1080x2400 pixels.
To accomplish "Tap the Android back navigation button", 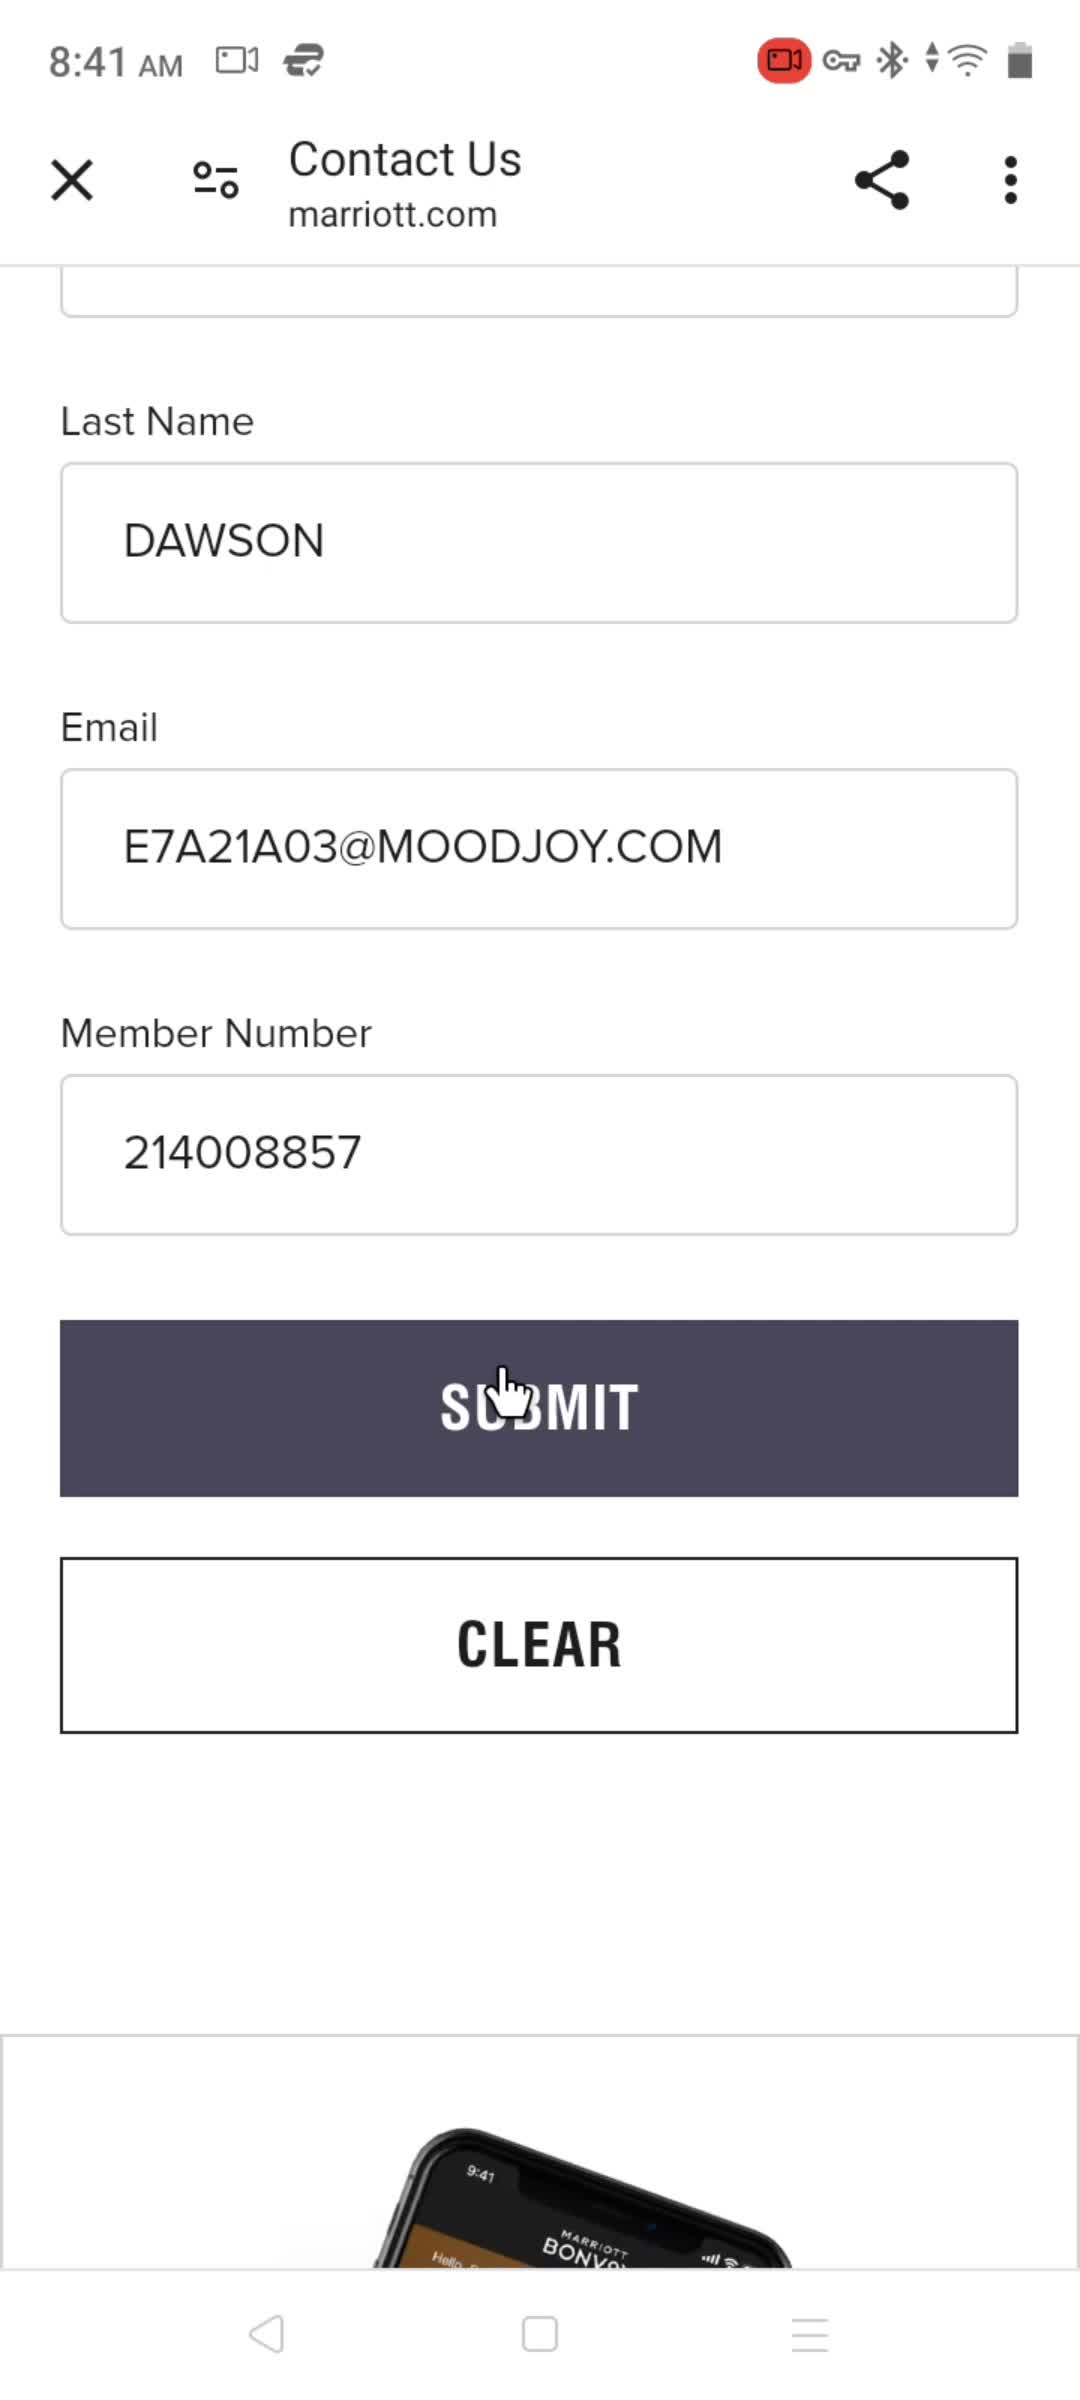I will click(x=267, y=2334).
